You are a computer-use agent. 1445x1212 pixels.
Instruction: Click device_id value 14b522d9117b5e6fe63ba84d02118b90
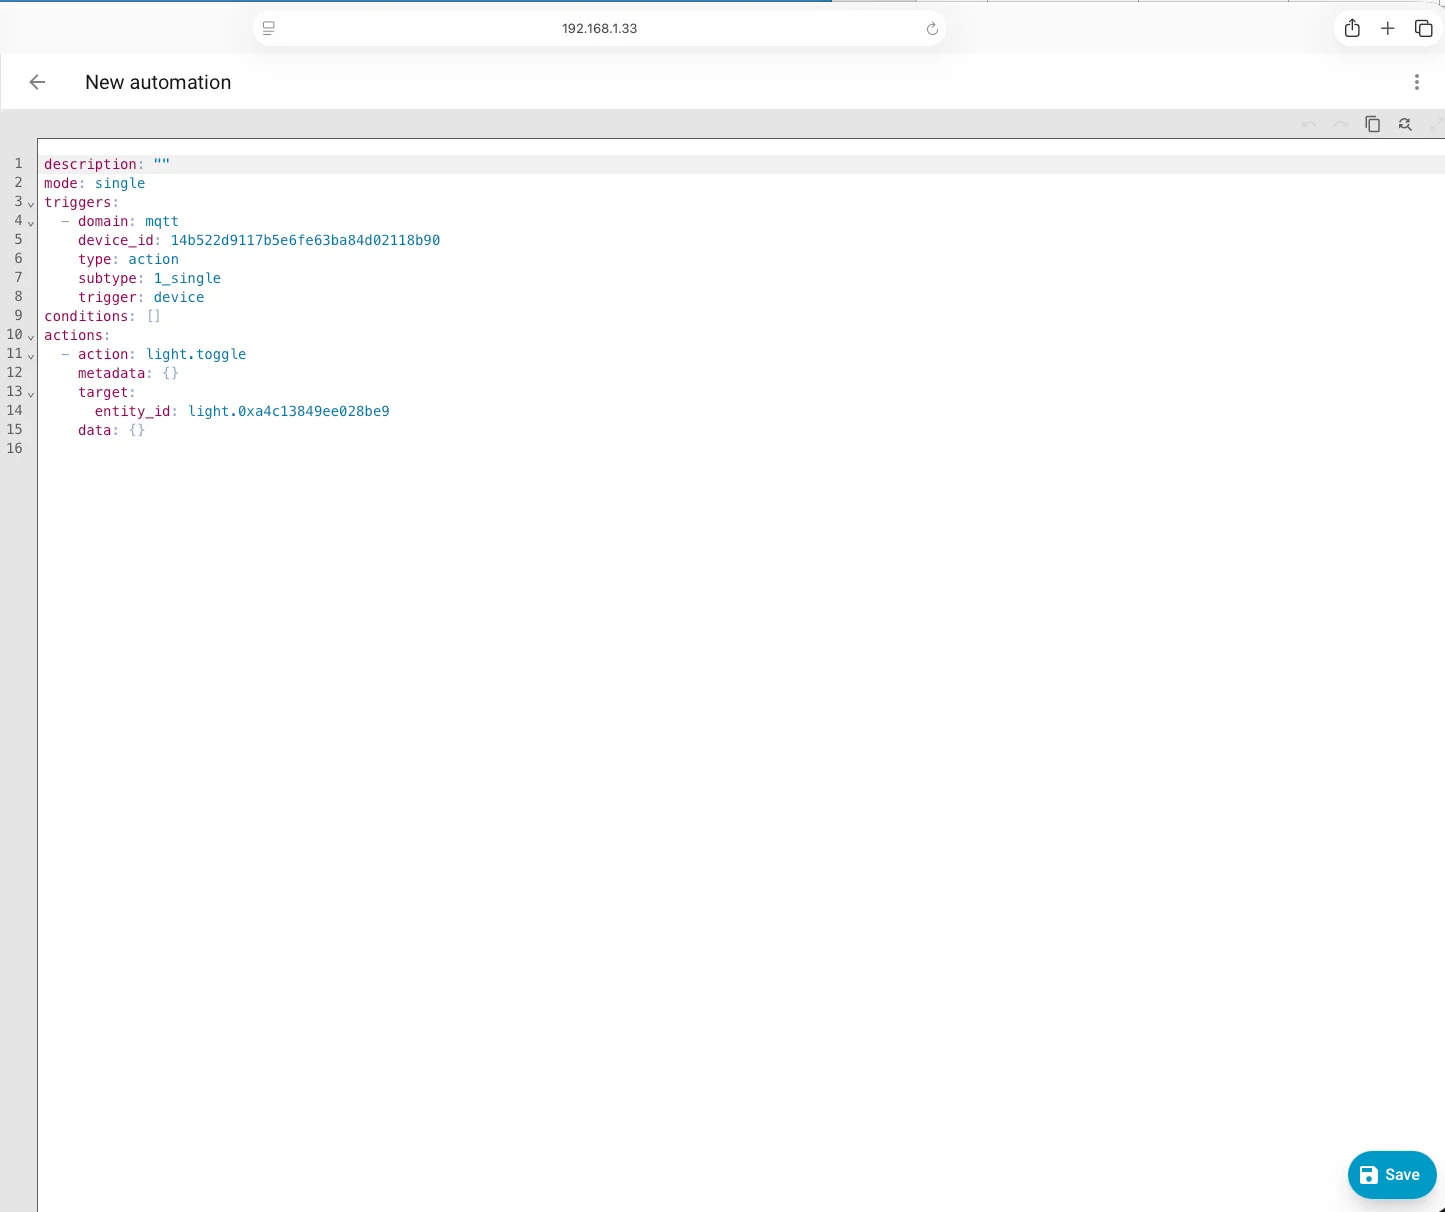pos(305,240)
